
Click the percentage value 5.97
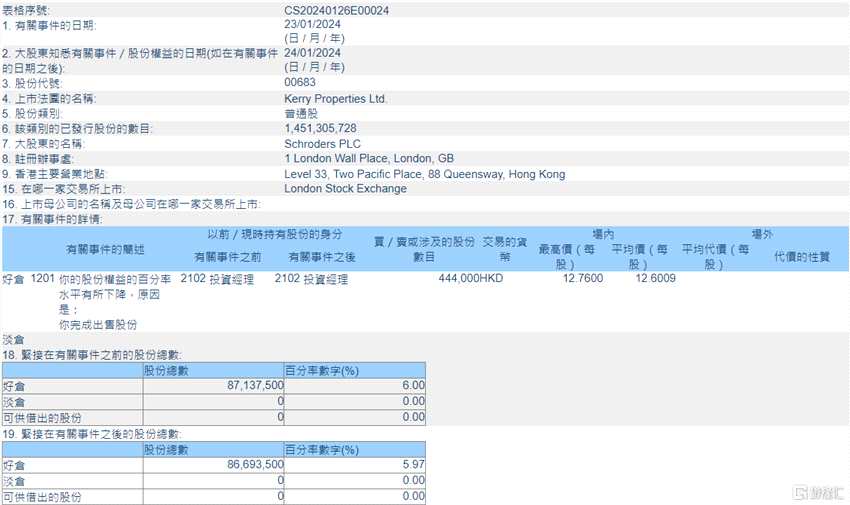[x=414, y=464]
